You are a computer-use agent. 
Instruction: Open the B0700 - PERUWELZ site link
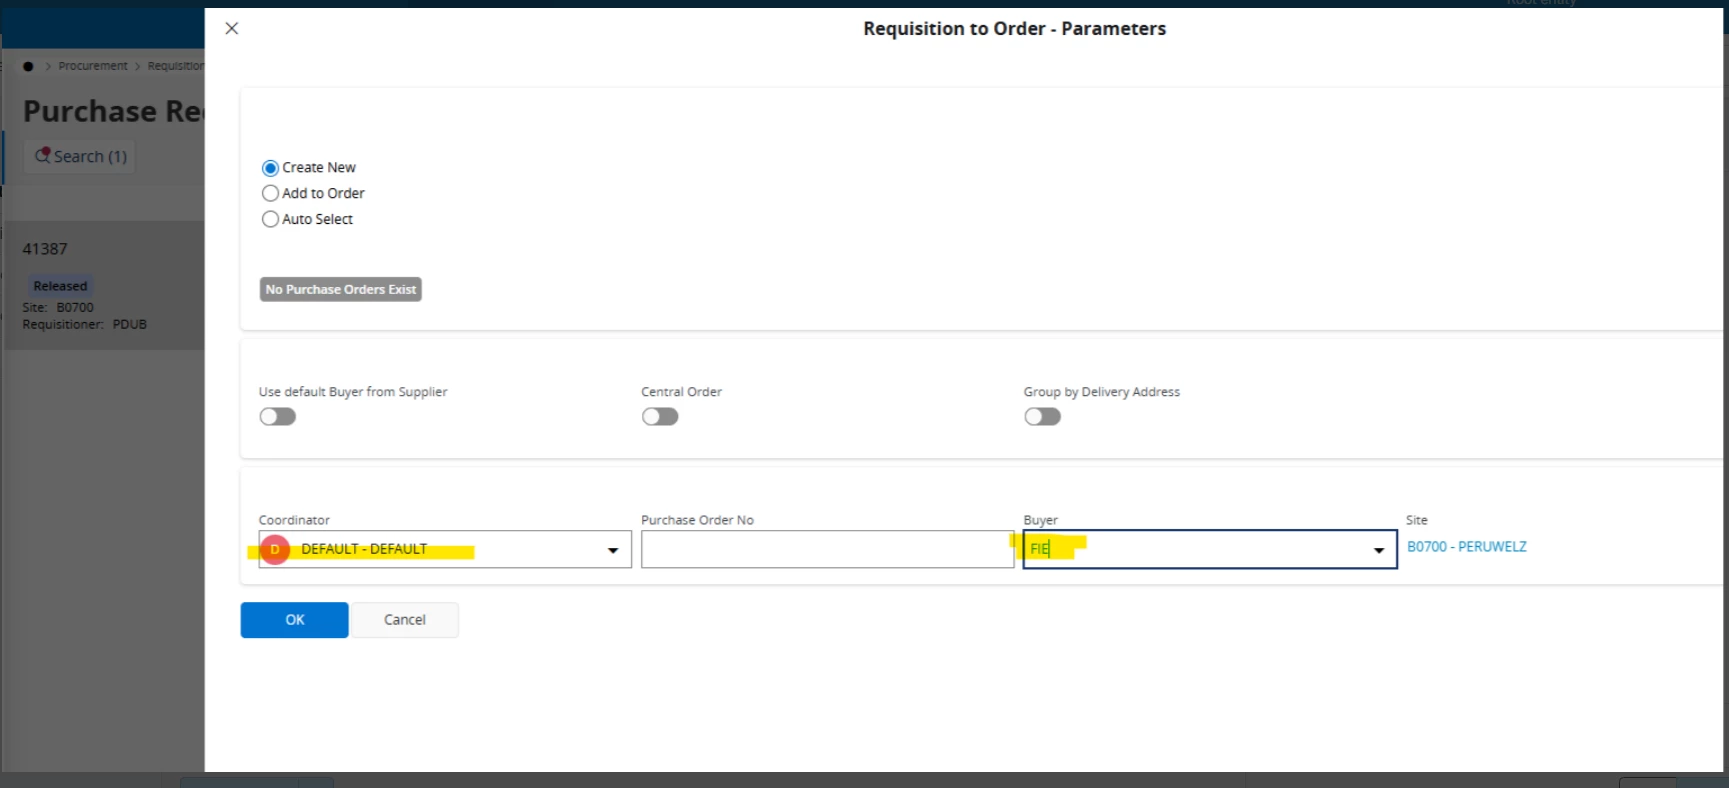point(1467,547)
